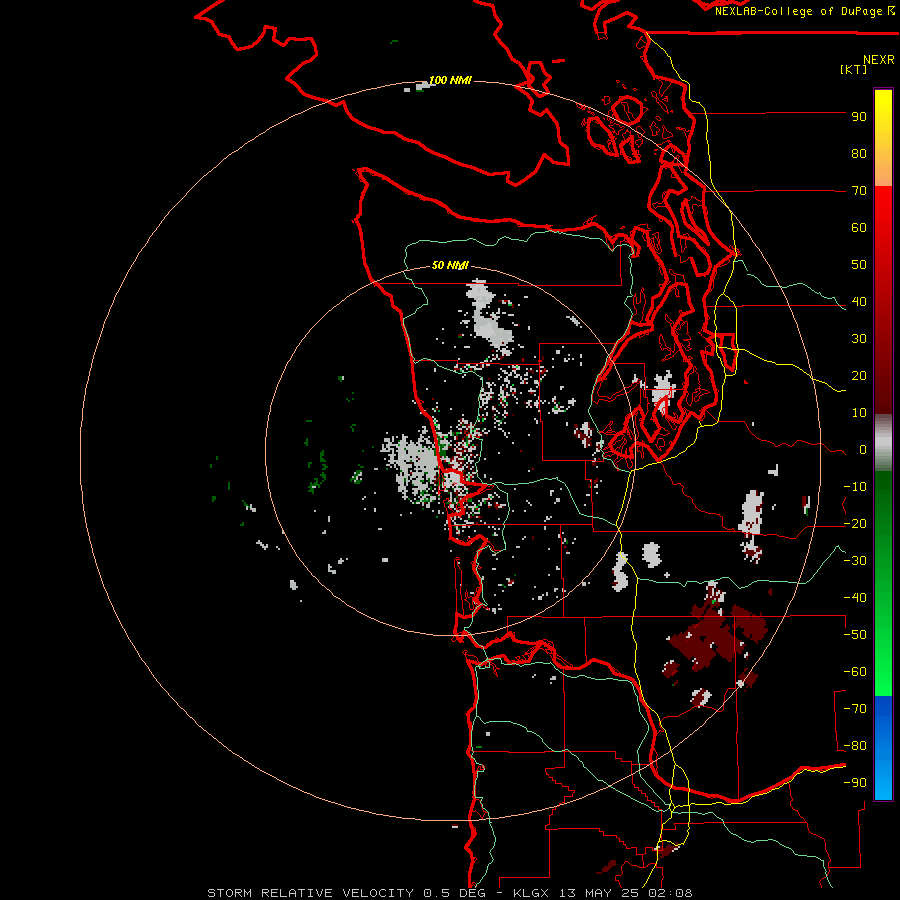Click the "NEXR" label above the scale
The image size is (900, 900).
pos(879,60)
